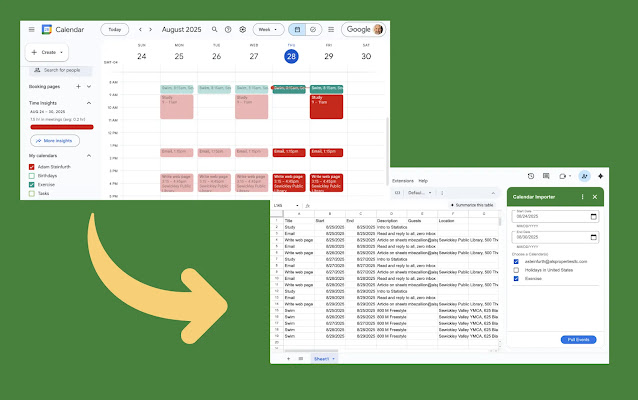Open the list icon beside Tasks toggle in Calendar

point(331,29)
